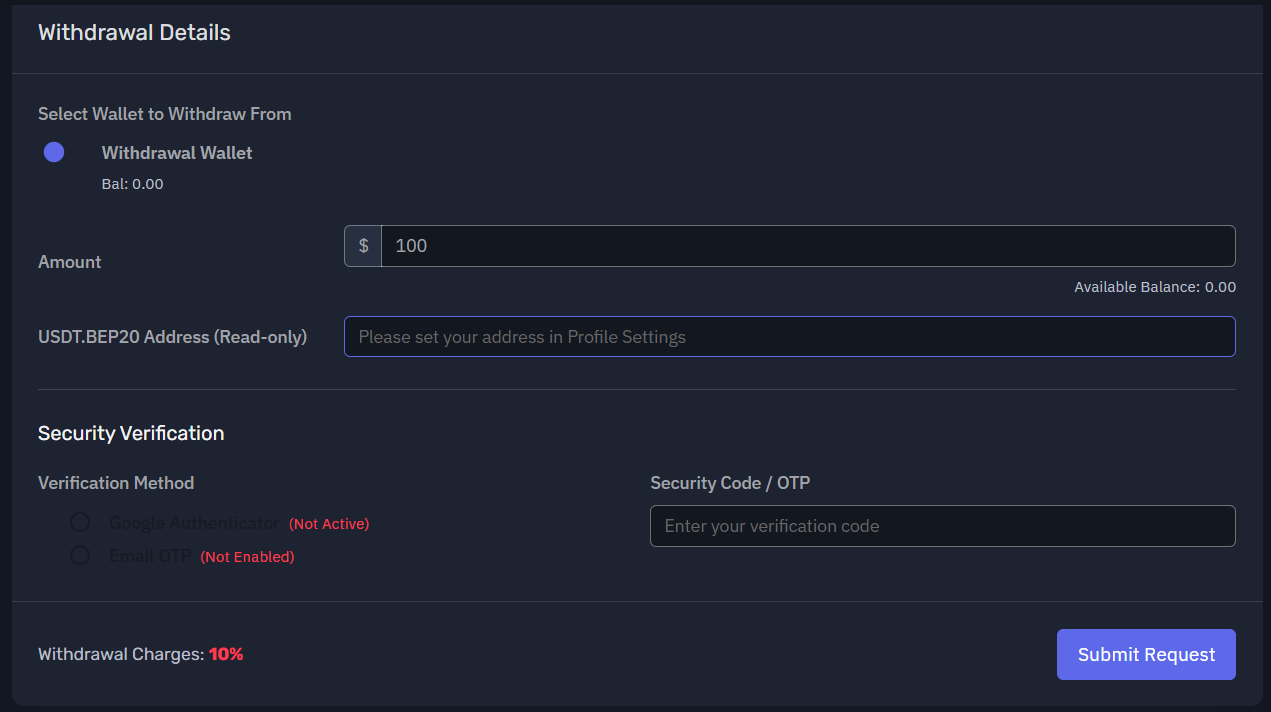Click the dollar sign prefix icon
The image size is (1271, 712).
click(x=363, y=246)
